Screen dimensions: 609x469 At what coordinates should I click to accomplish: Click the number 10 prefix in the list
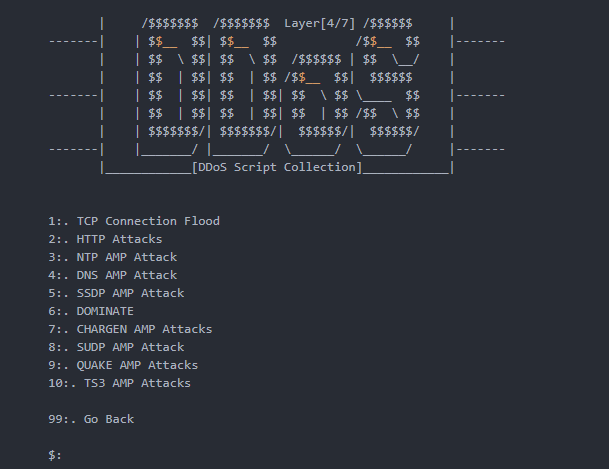click(x=55, y=383)
